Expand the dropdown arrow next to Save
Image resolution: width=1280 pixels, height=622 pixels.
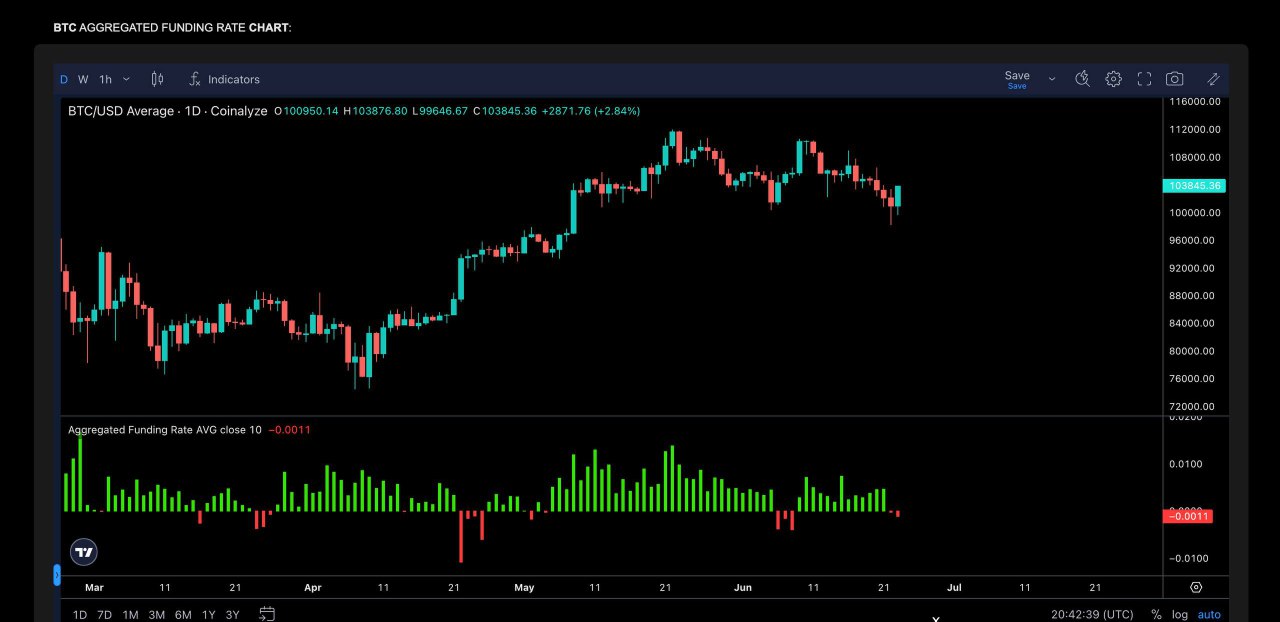[x=1051, y=79]
